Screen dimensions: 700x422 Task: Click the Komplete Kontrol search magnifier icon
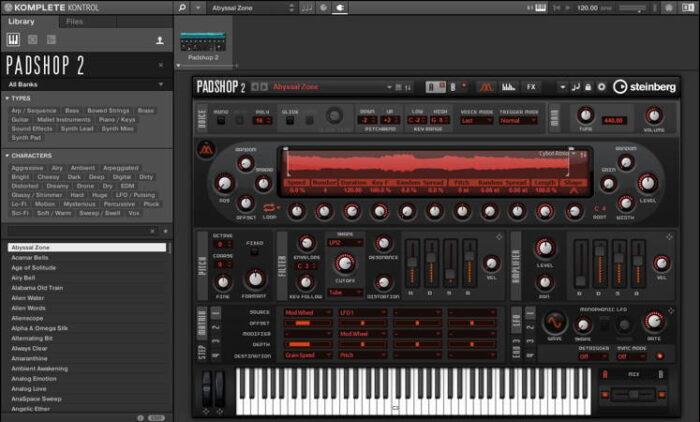coord(182,8)
